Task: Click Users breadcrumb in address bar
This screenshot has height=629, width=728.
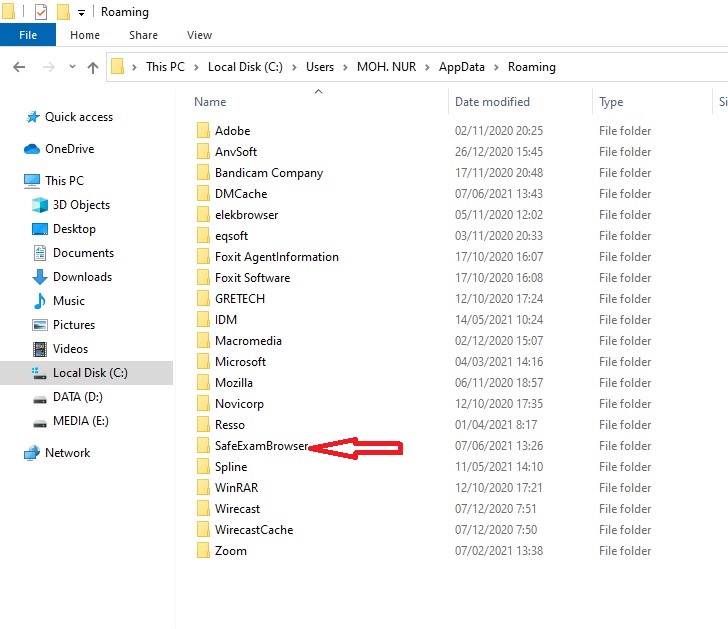Action: (x=320, y=67)
